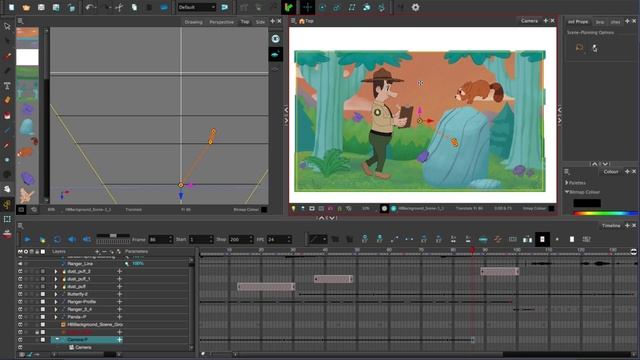This screenshot has height=360, width=640.
Task: Click Play button in timeline toolbar
Action: (27, 240)
